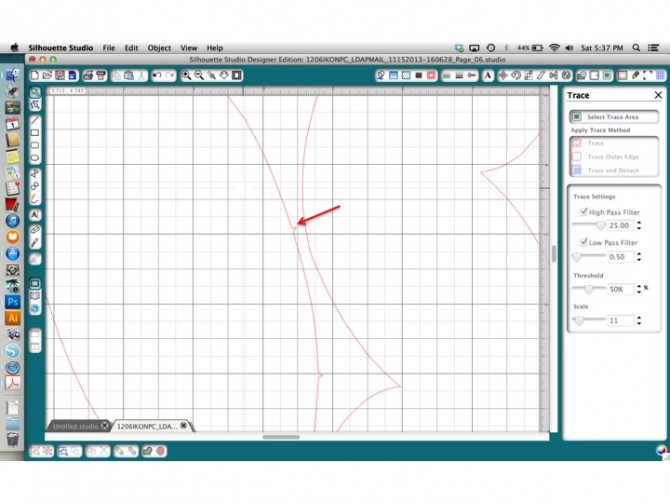Adjust High Pass Filter value stepper

tap(639, 225)
